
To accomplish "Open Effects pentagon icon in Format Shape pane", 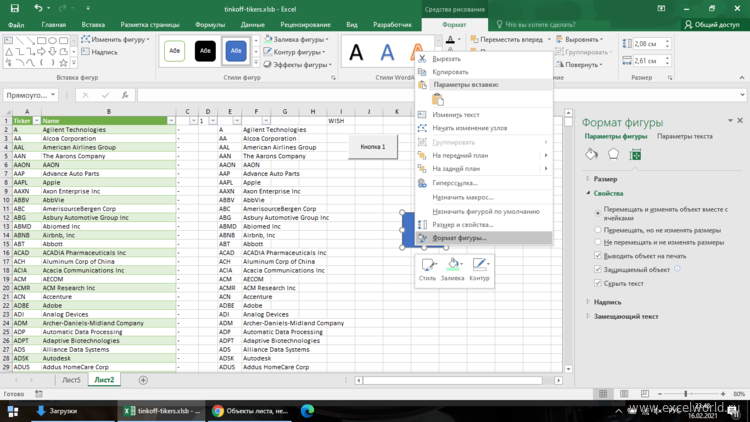I will click(613, 154).
